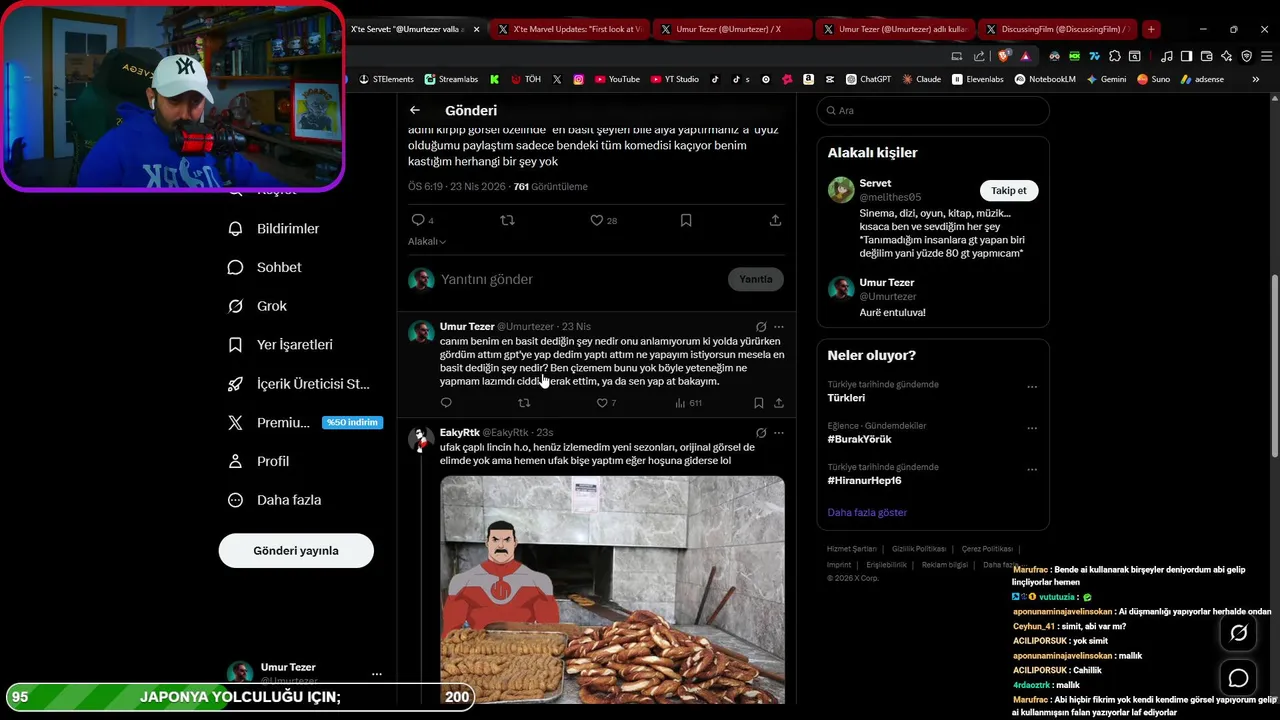Open Profil in the sidebar
1280x720 pixels.
click(259, 461)
